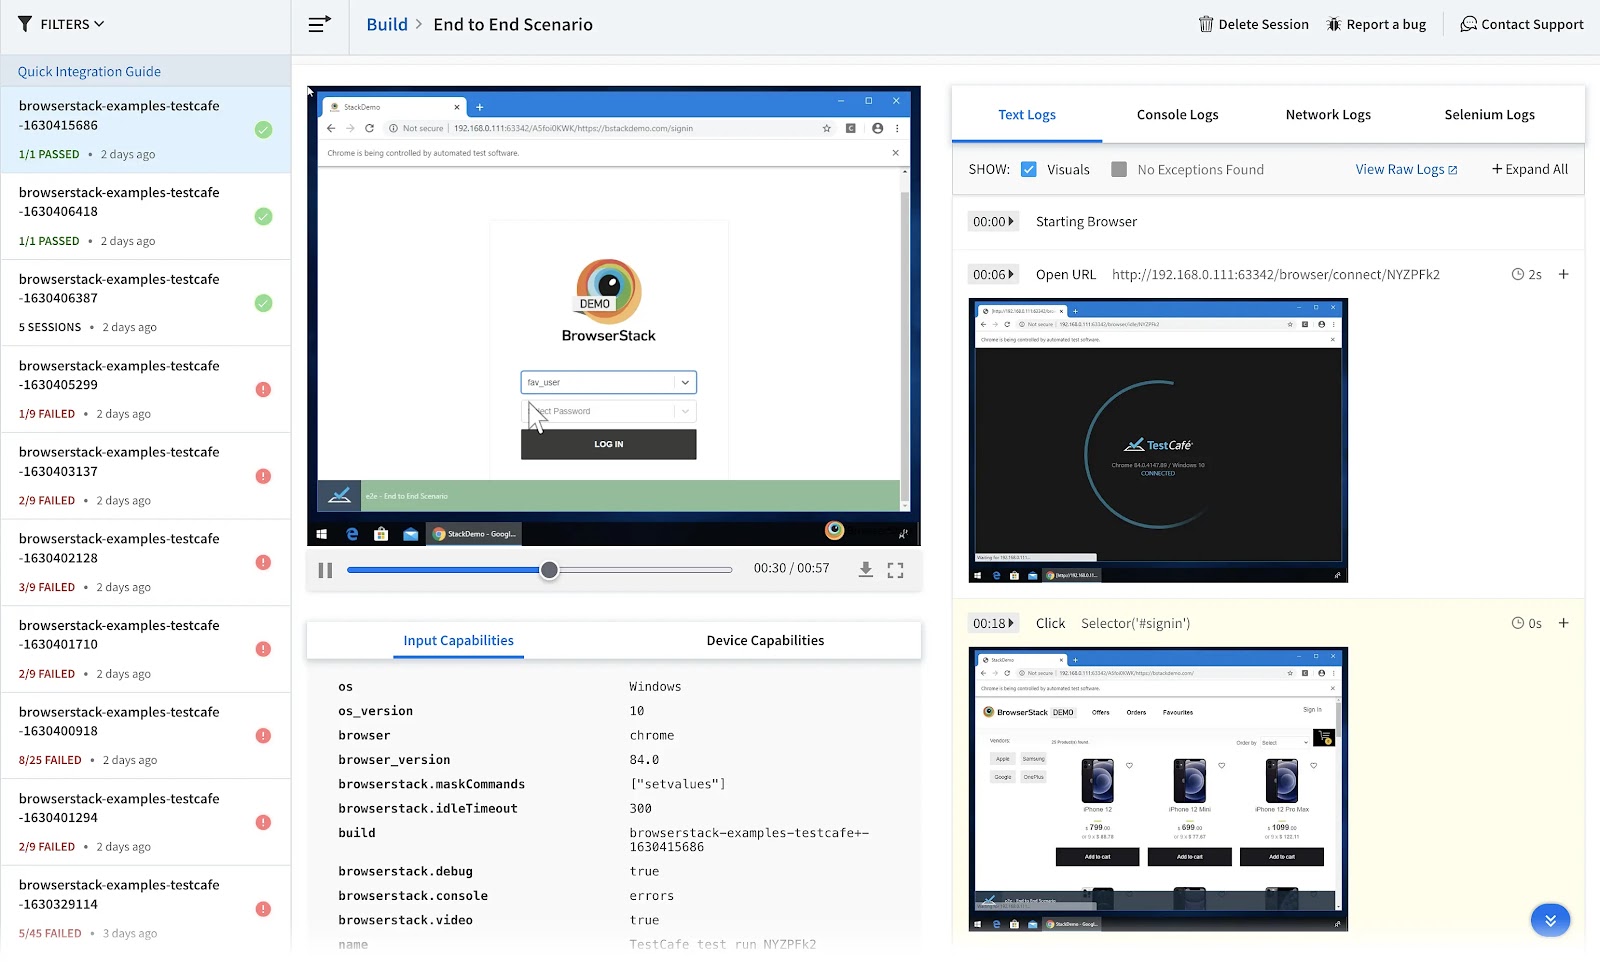This screenshot has height=968, width=1600.
Task: Enter fullscreen mode for the video player
Action: 895,569
